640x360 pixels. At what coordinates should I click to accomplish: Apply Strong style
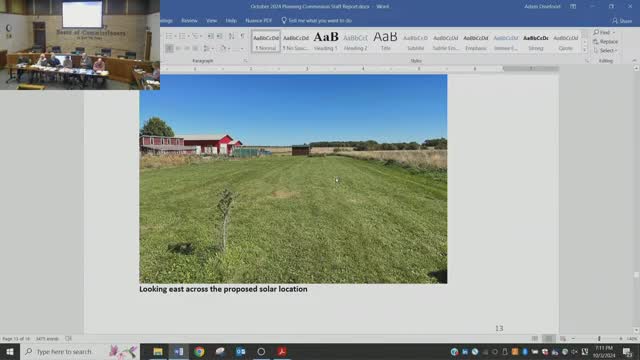536,41
